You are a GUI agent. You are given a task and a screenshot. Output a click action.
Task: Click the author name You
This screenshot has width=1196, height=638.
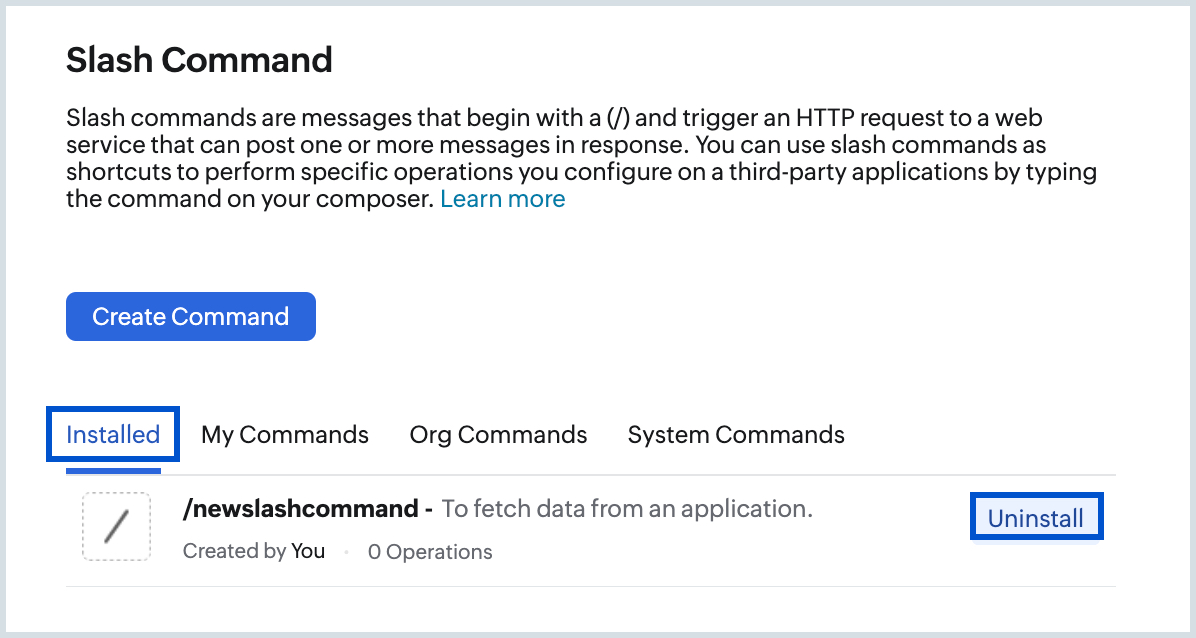click(x=308, y=551)
